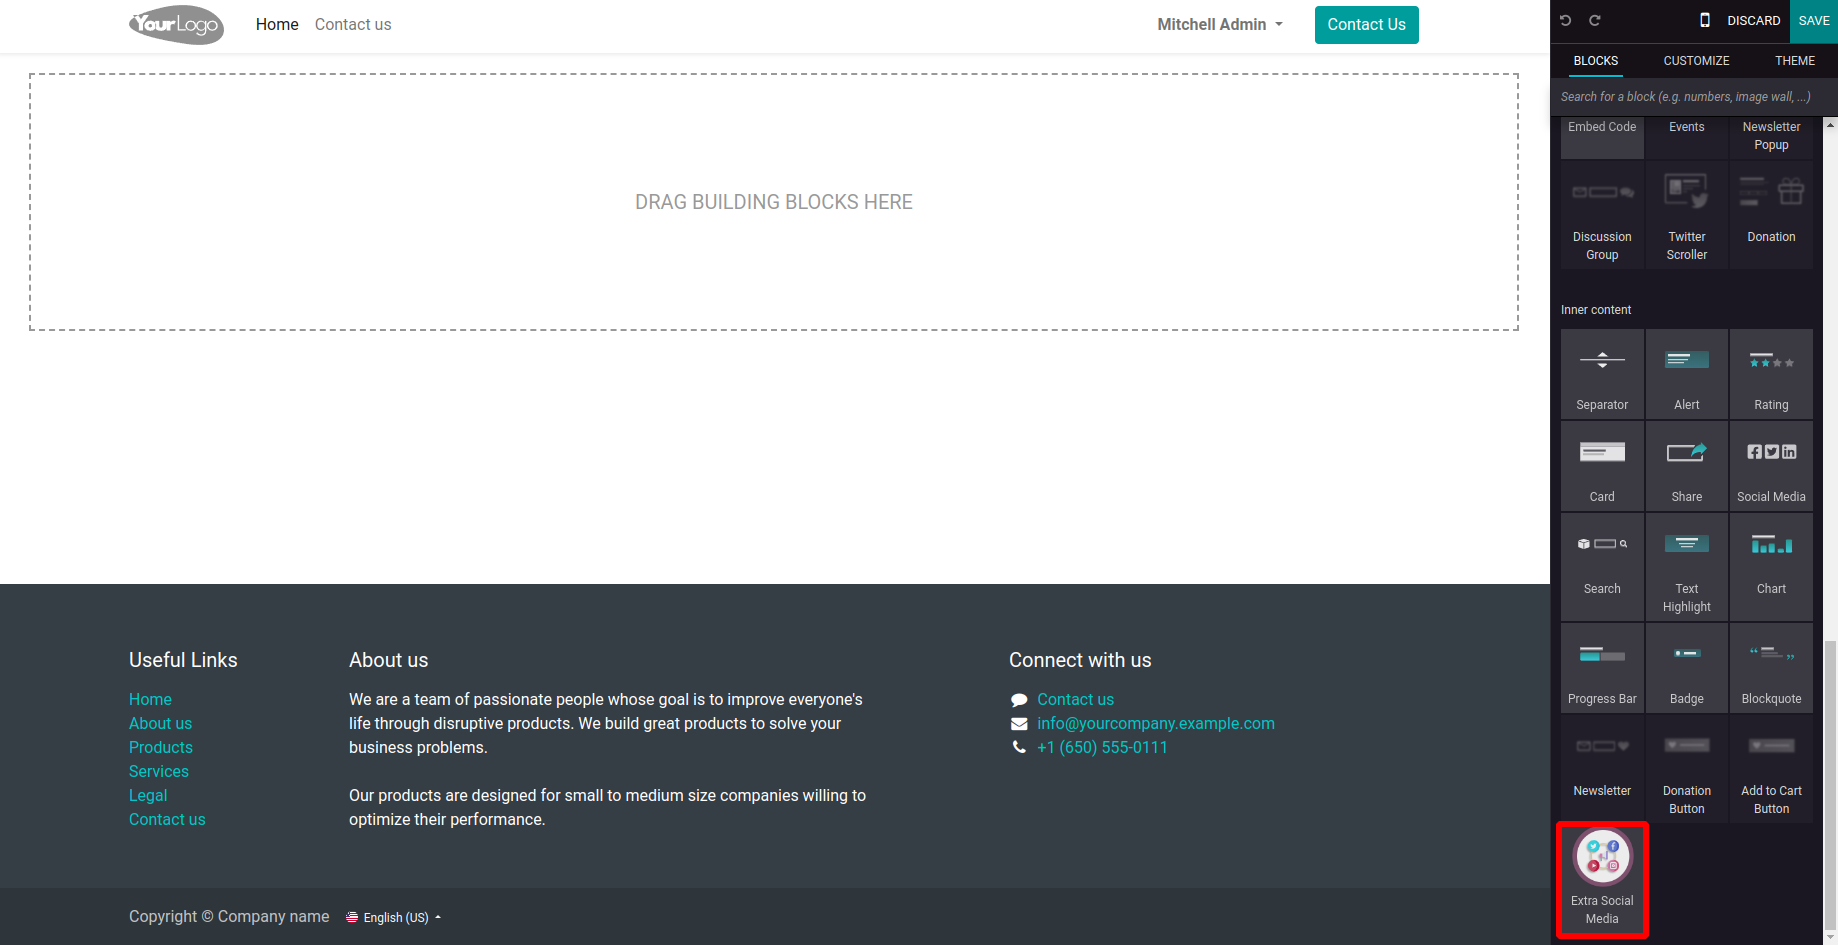Screen dimensions: 1838x945
Task: Select the Donation block
Action: (x=1771, y=215)
